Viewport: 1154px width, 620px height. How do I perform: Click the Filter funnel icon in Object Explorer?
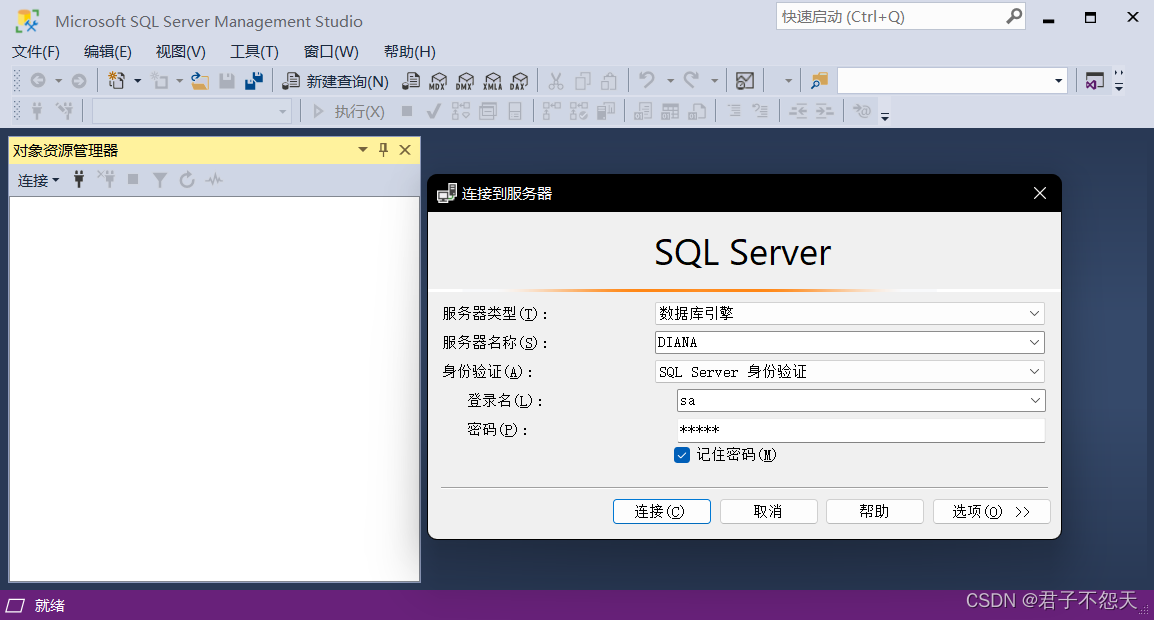point(160,179)
